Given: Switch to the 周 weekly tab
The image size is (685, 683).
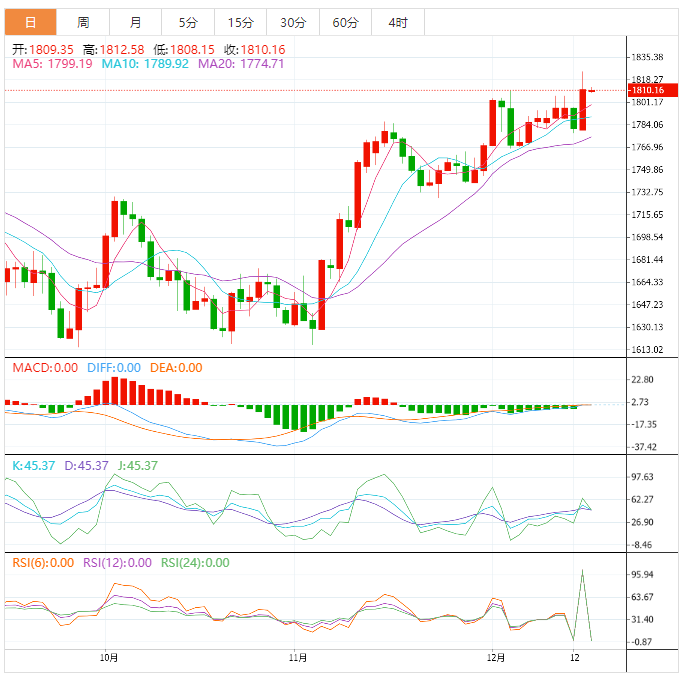Looking at the screenshot, I should (x=83, y=22).
